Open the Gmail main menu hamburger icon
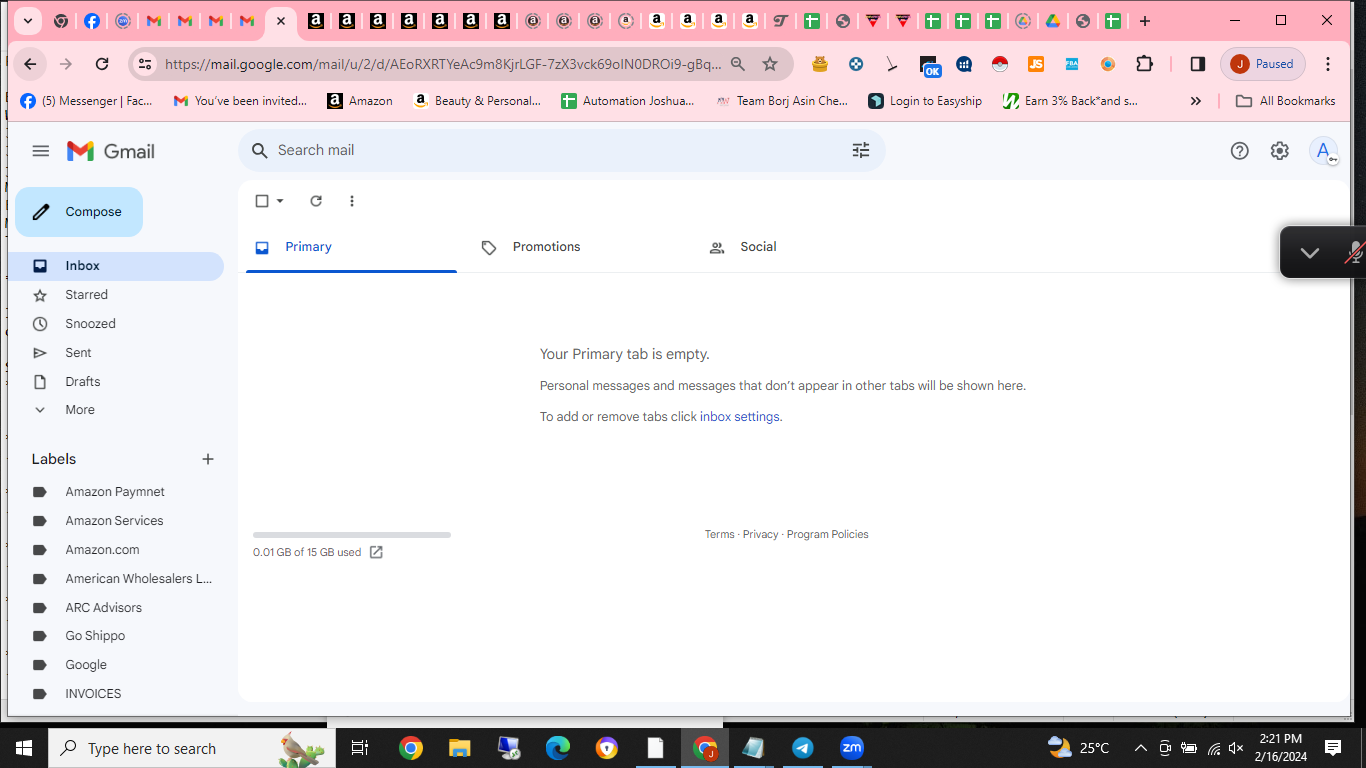This screenshot has width=1366, height=768. coord(40,151)
